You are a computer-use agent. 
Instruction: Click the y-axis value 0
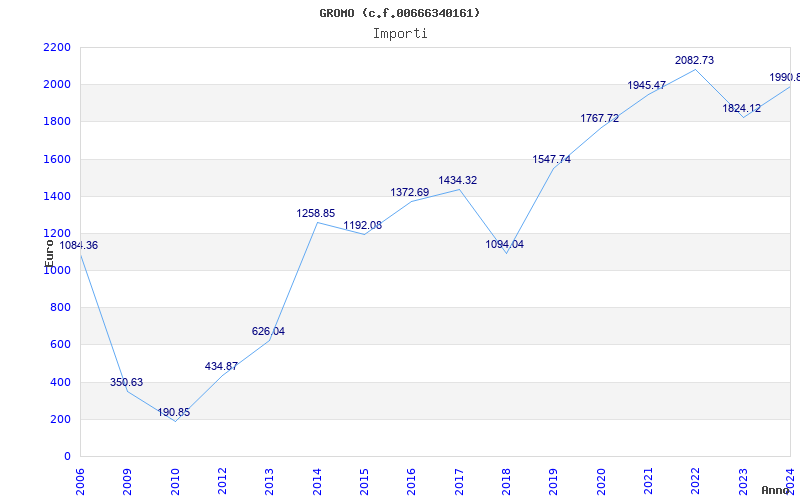pos(67,457)
